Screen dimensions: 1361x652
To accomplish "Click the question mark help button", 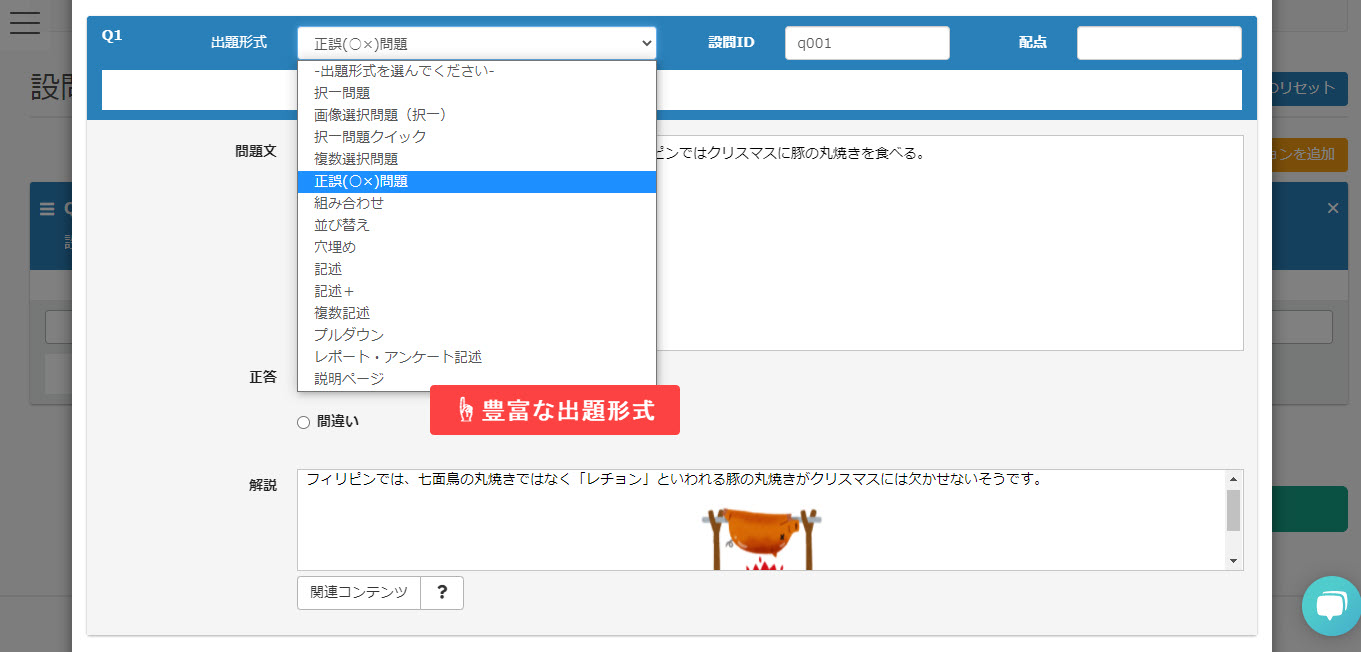I will tap(442, 592).
